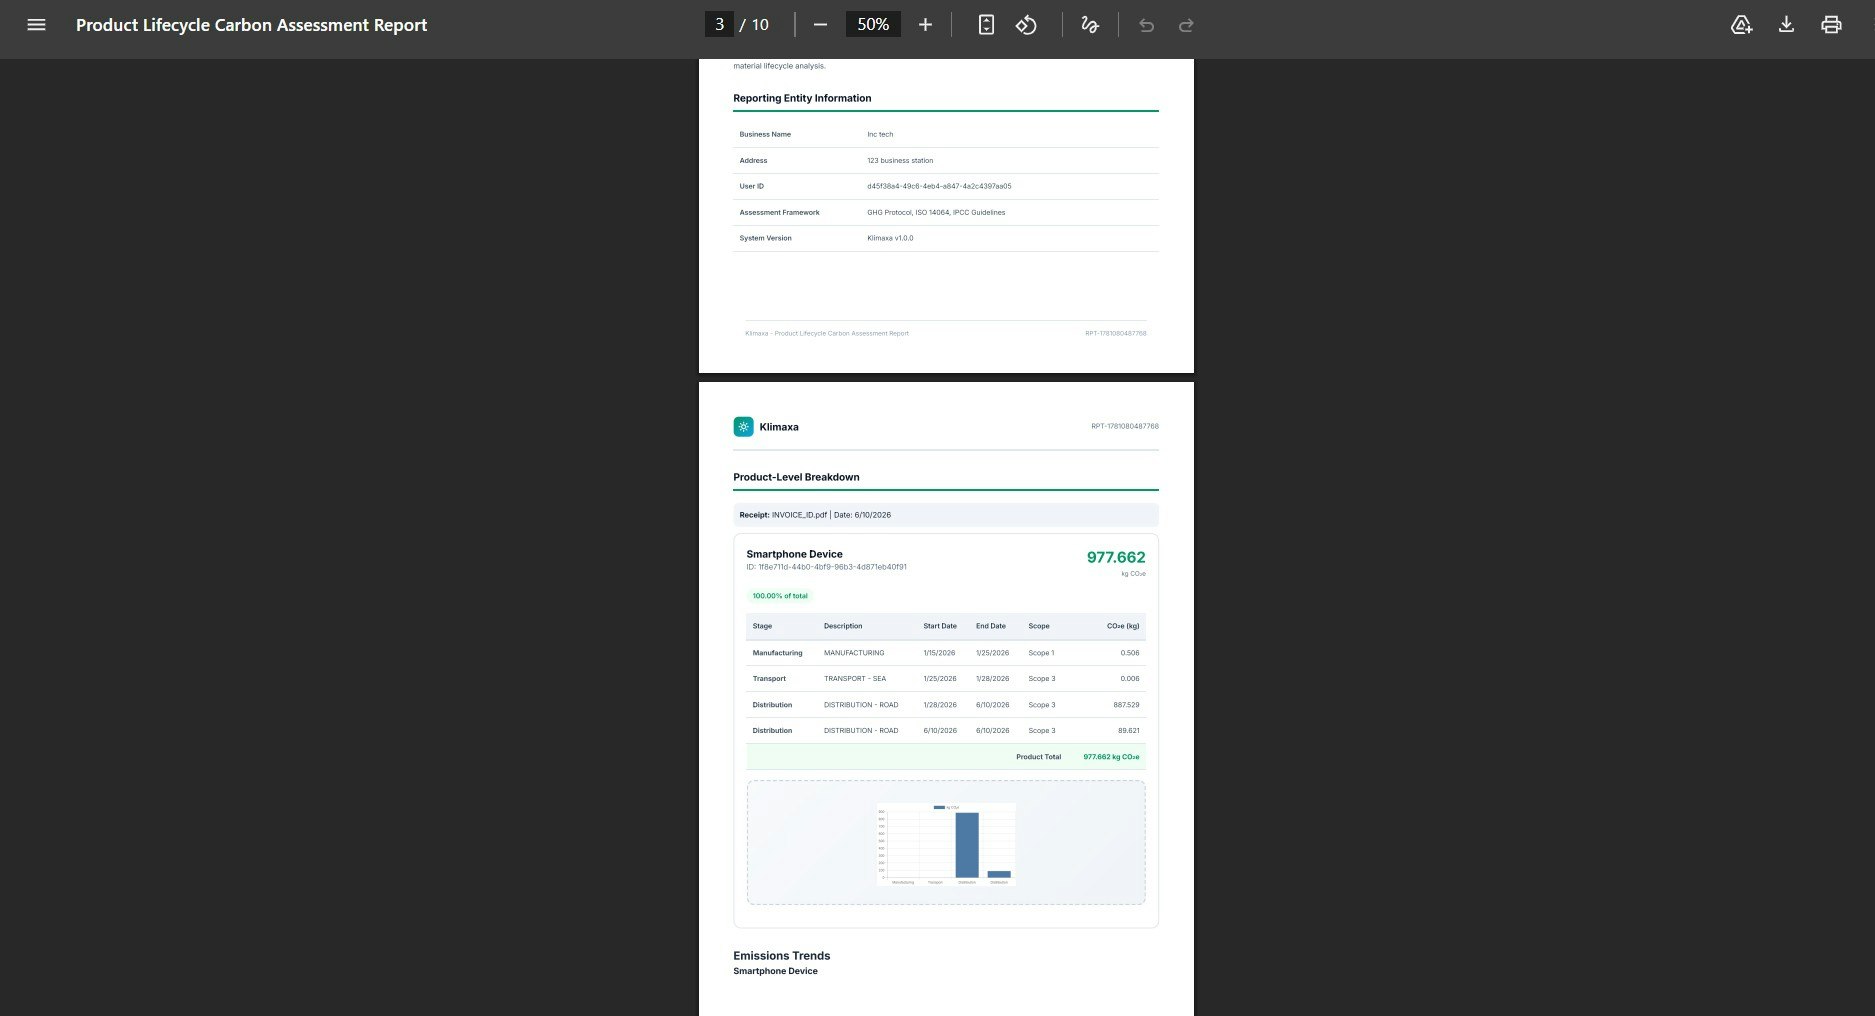Zoom out with the minus button
This screenshot has width=1875, height=1016.
pos(820,25)
